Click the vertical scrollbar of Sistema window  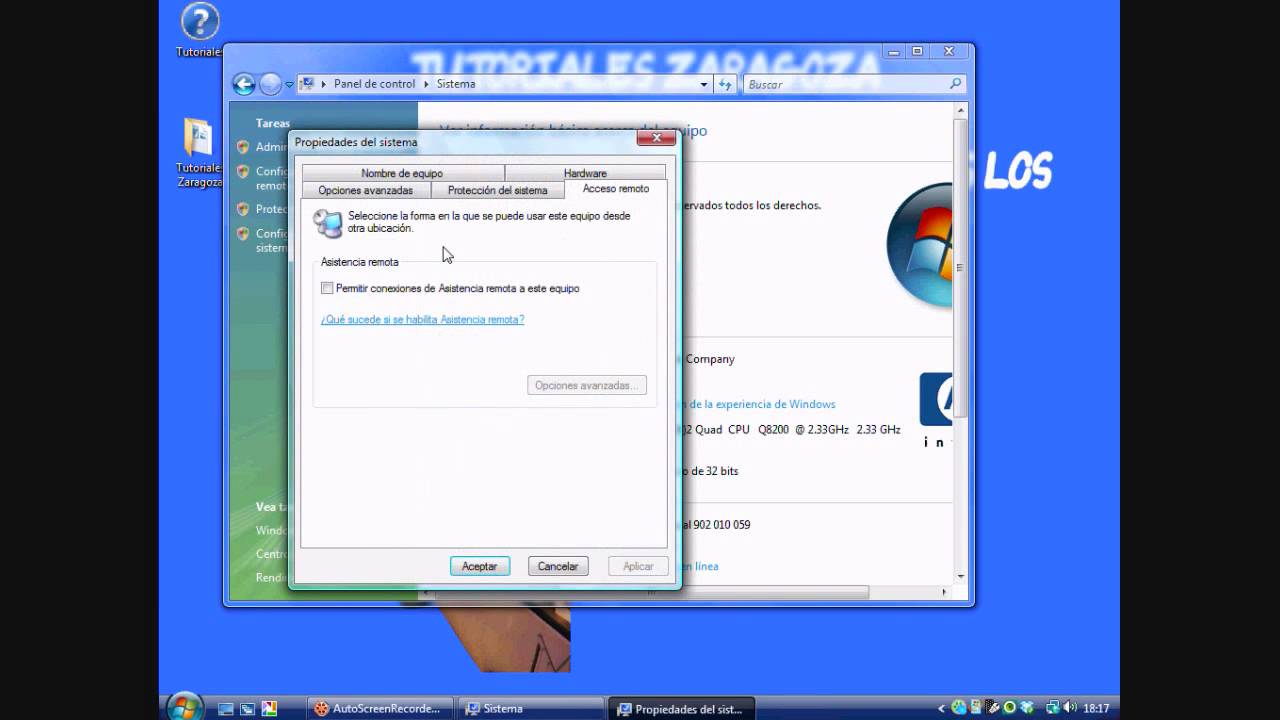click(960, 267)
